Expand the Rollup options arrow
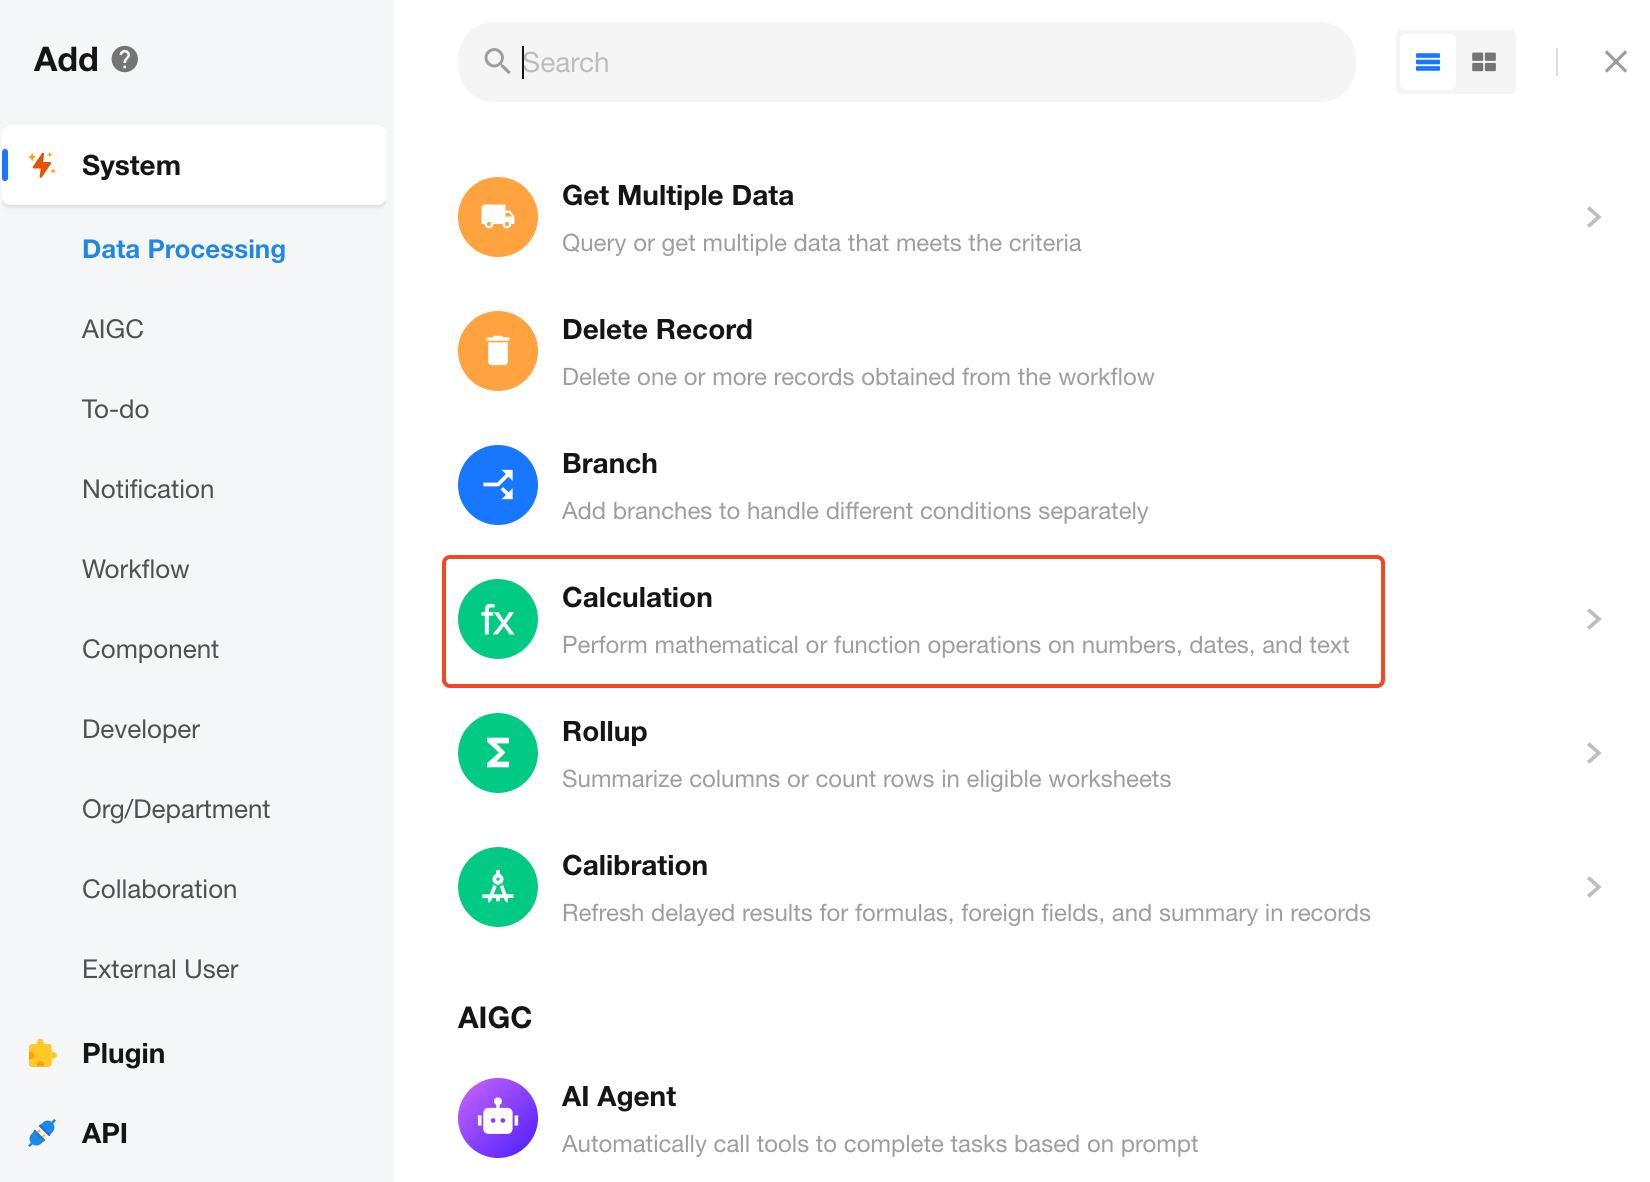This screenshot has height=1182, width=1650. [1594, 753]
